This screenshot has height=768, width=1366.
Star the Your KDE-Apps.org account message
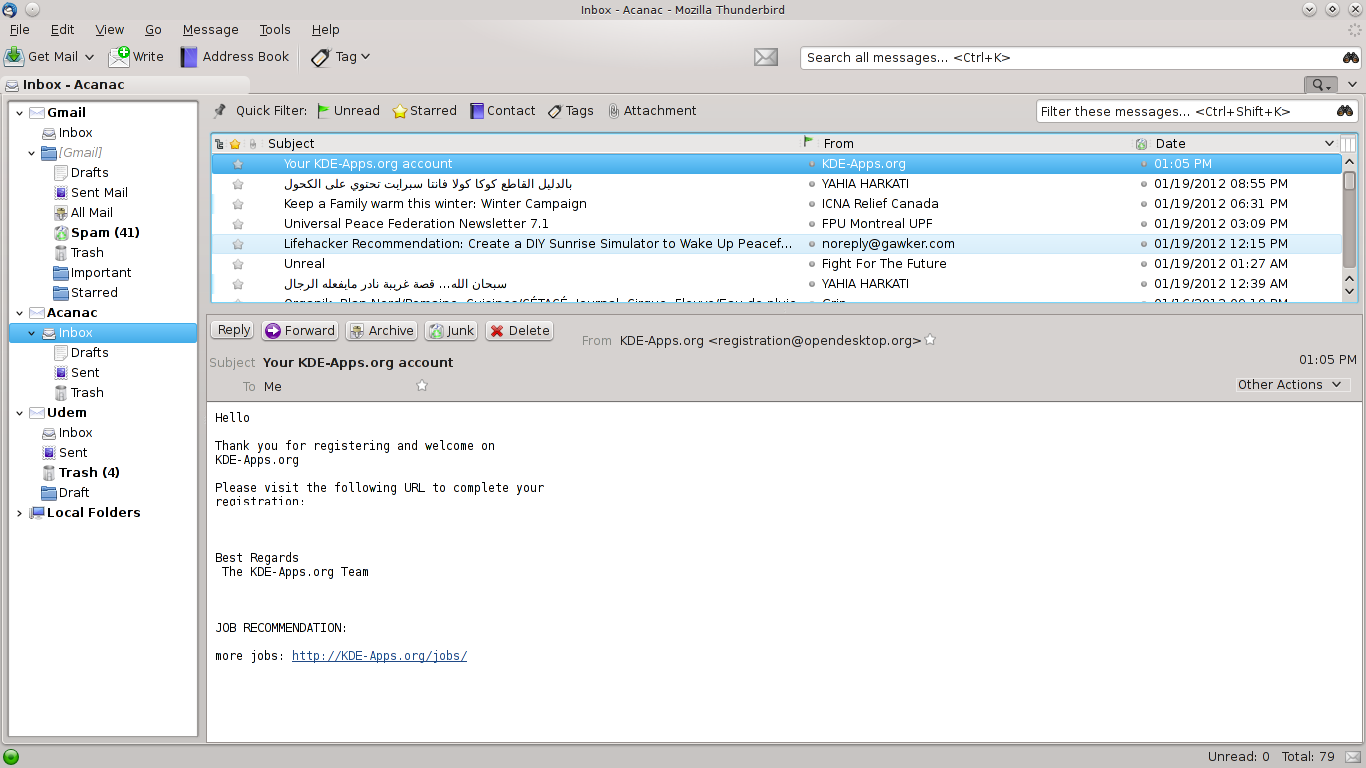[x=237, y=164]
